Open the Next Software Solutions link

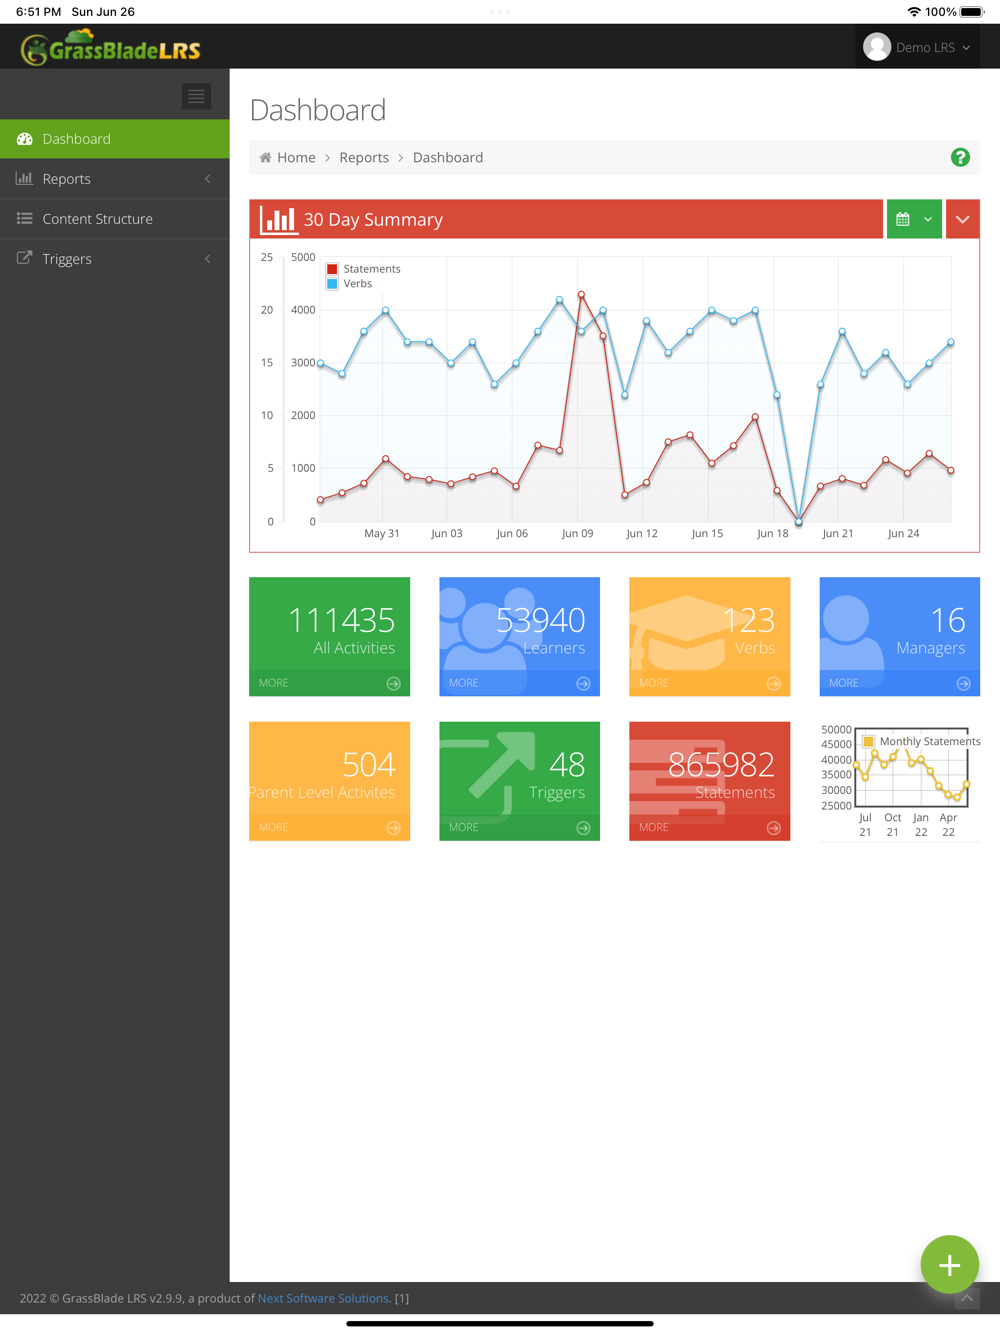323,1298
